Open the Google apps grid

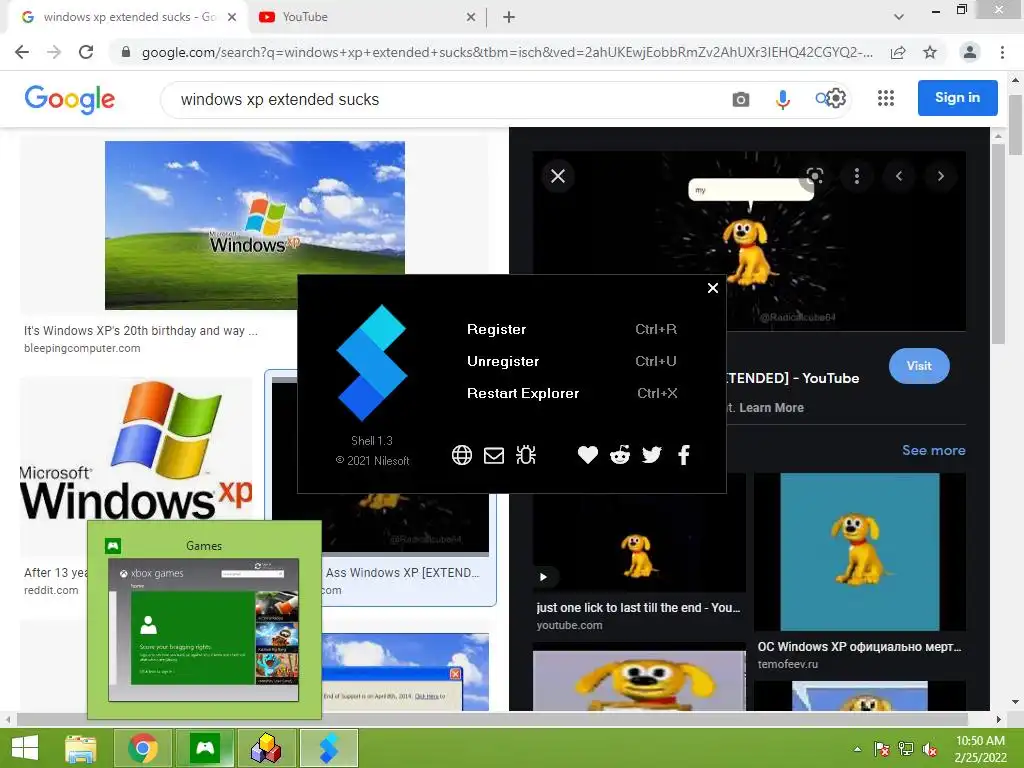[x=886, y=99]
